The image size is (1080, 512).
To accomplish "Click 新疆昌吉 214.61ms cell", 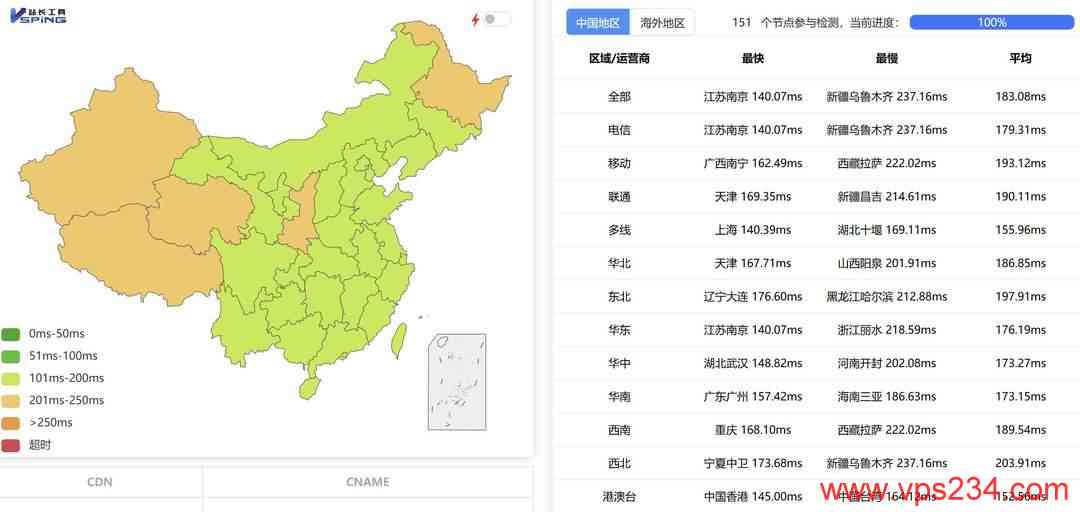I will (x=886, y=197).
